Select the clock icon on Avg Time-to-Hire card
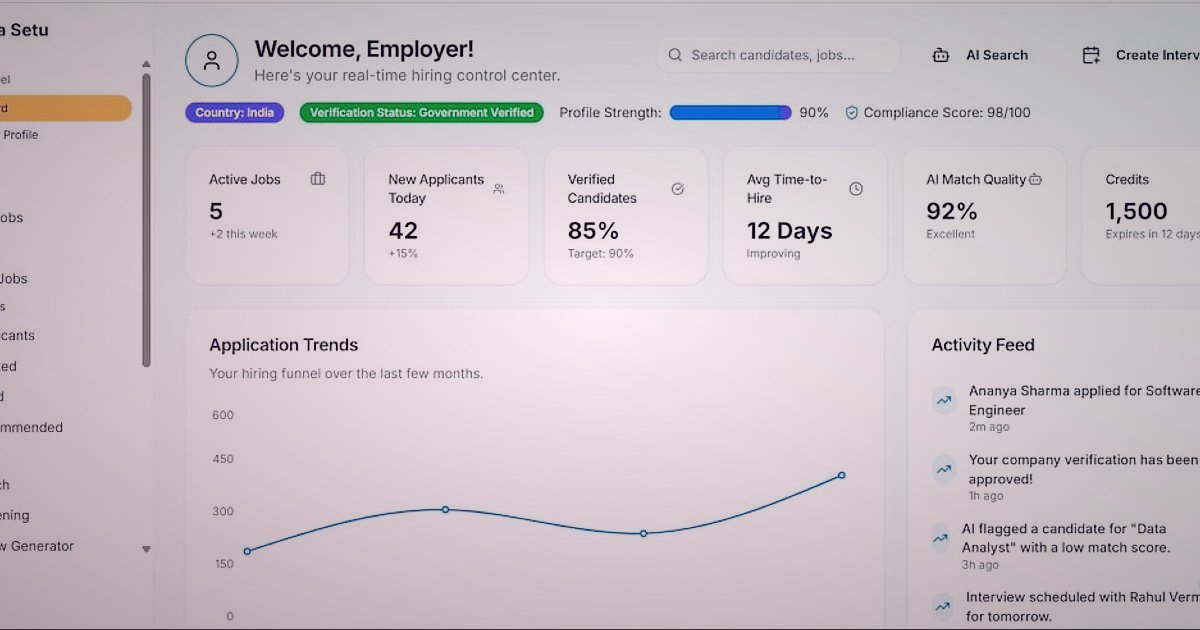The image size is (1200, 630). pyautogui.click(x=856, y=188)
